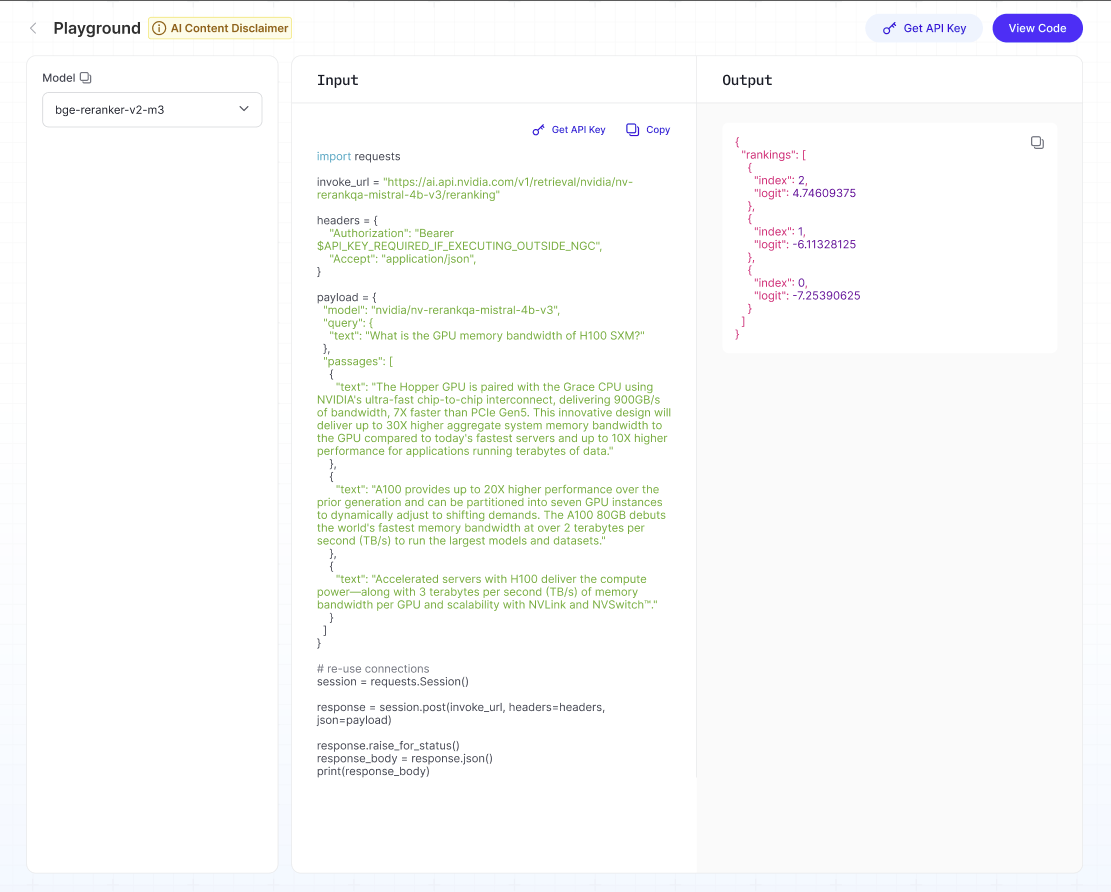Open the AI Content Disclaimer text
Image resolution: width=1111 pixels, height=892 pixels.
click(229, 28)
